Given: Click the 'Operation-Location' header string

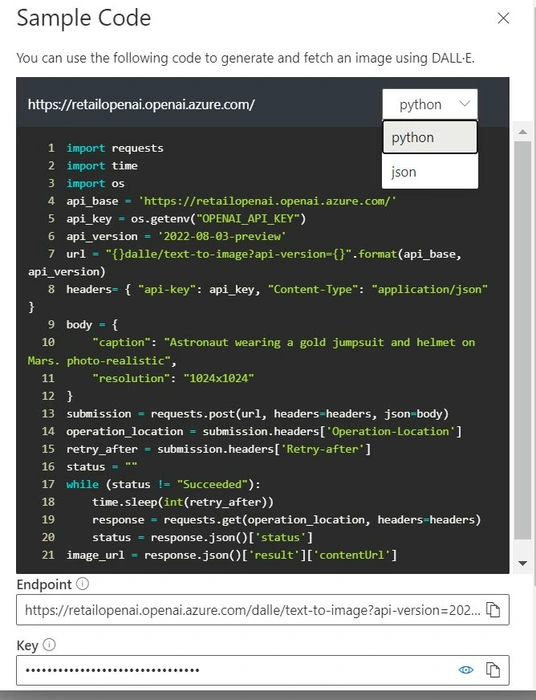Looking at the screenshot, I should (x=391, y=431).
